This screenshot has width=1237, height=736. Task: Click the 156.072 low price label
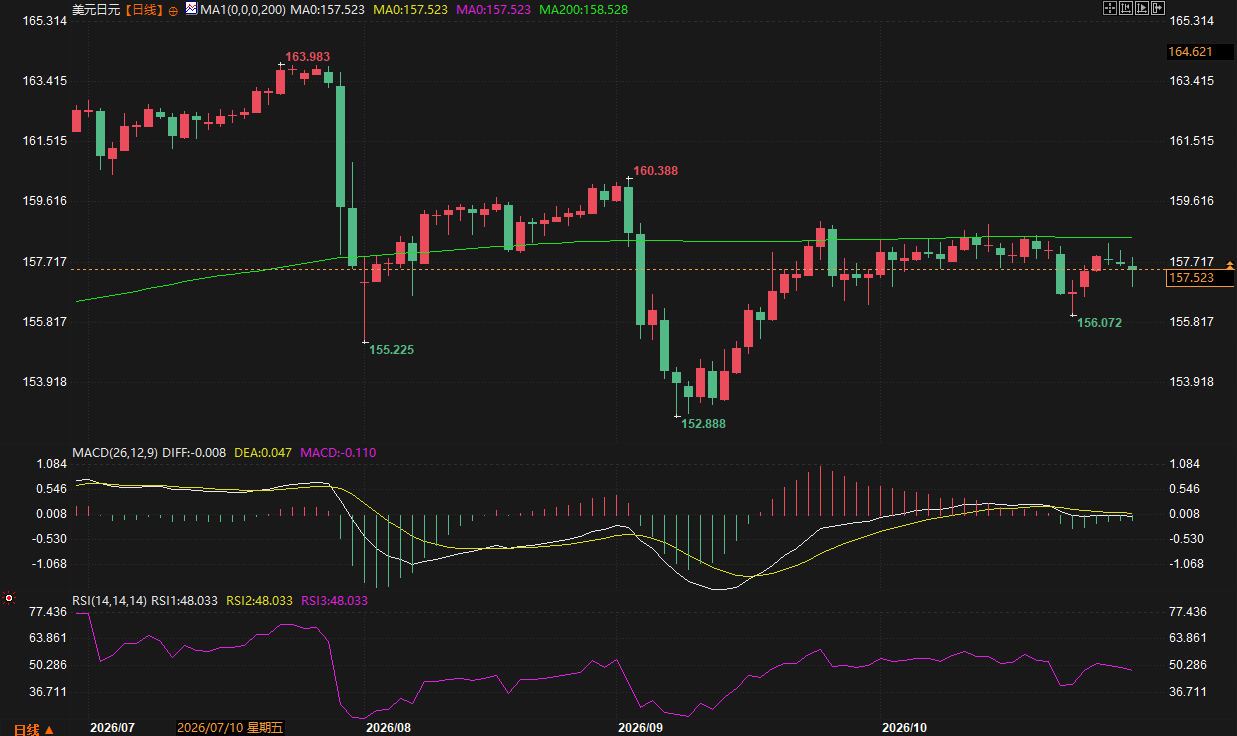click(x=1099, y=323)
